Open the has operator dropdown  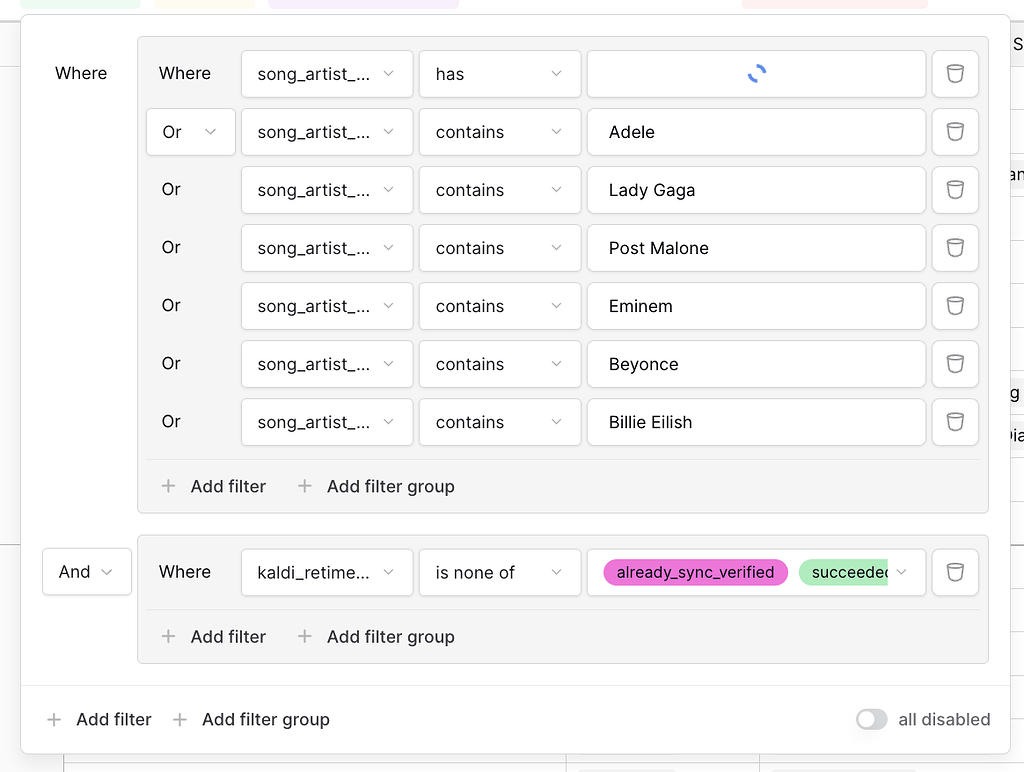[x=499, y=74]
